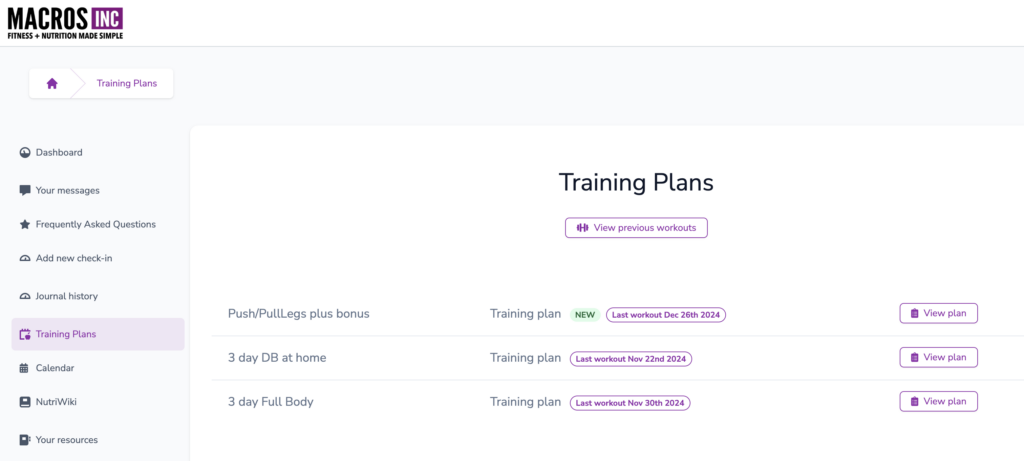
Task: Click the Frequently Asked Questions star icon
Action: click(25, 225)
